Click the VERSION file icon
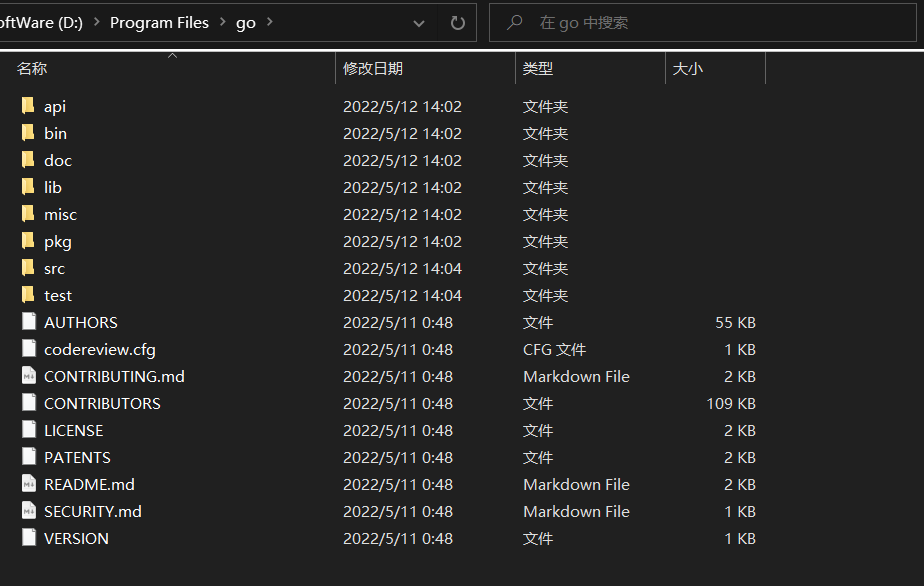Image resolution: width=924 pixels, height=586 pixels. [x=29, y=538]
